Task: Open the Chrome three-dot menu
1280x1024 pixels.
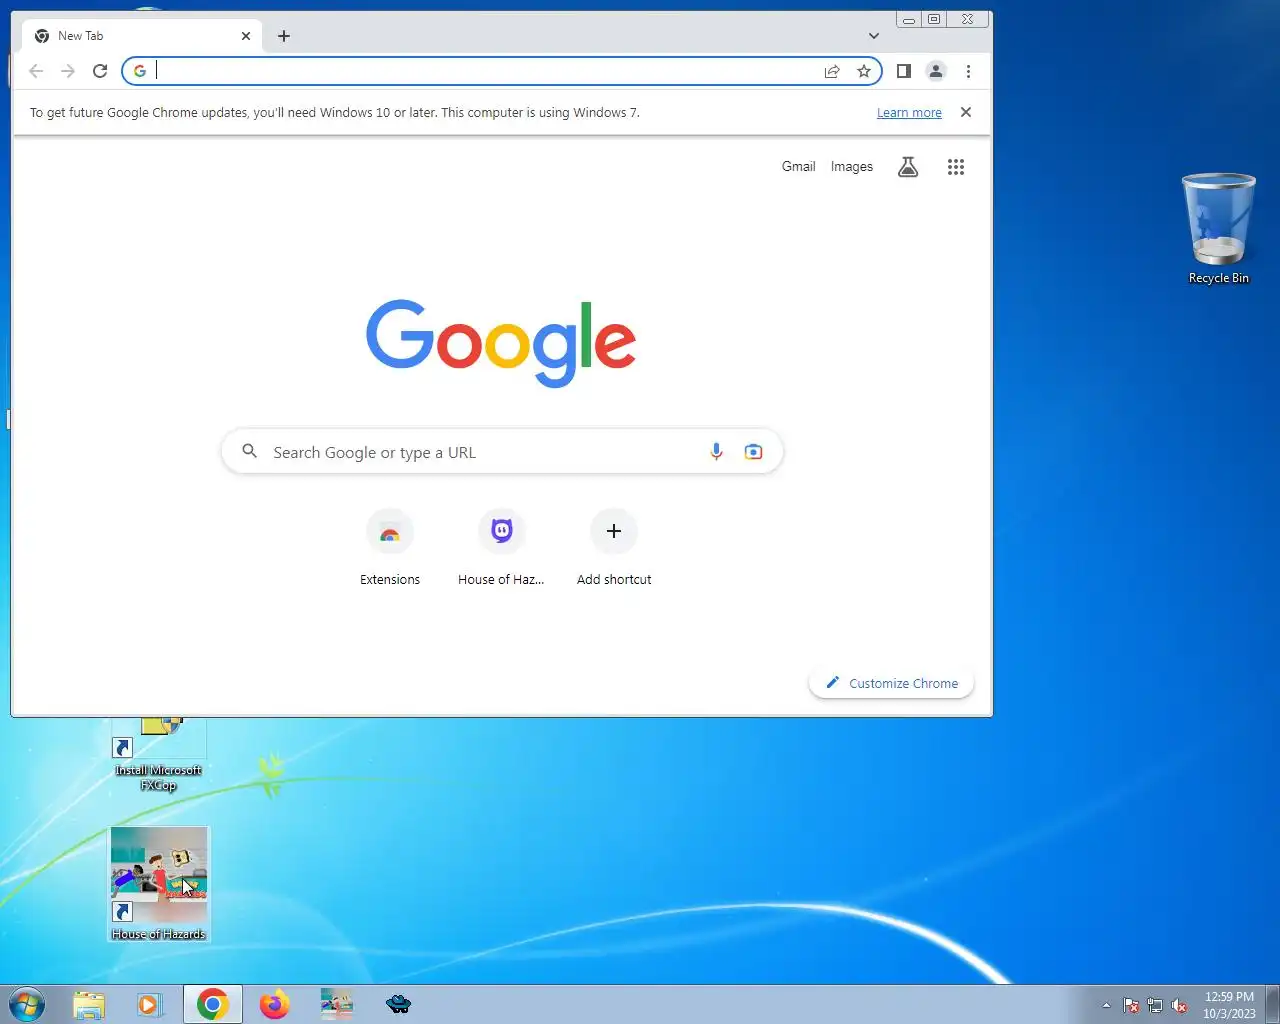Action: point(968,71)
